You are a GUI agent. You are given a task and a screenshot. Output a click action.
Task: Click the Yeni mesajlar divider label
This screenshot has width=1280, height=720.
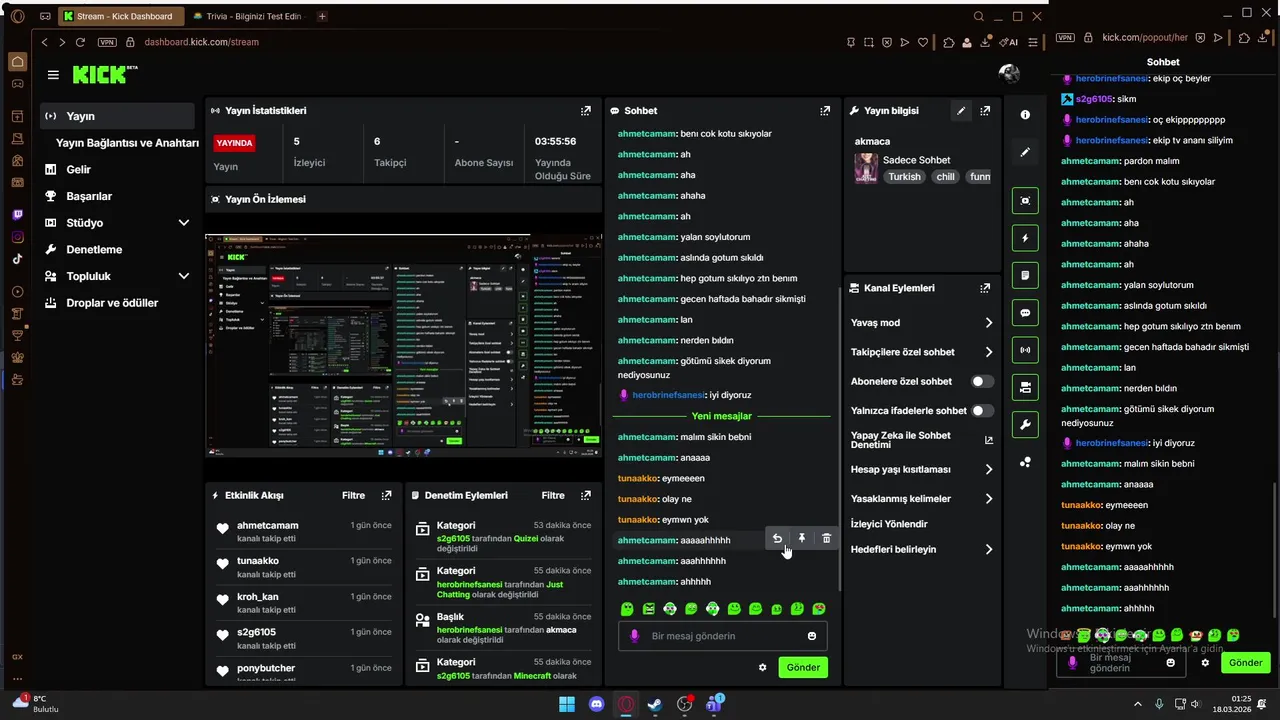tap(721, 416)
